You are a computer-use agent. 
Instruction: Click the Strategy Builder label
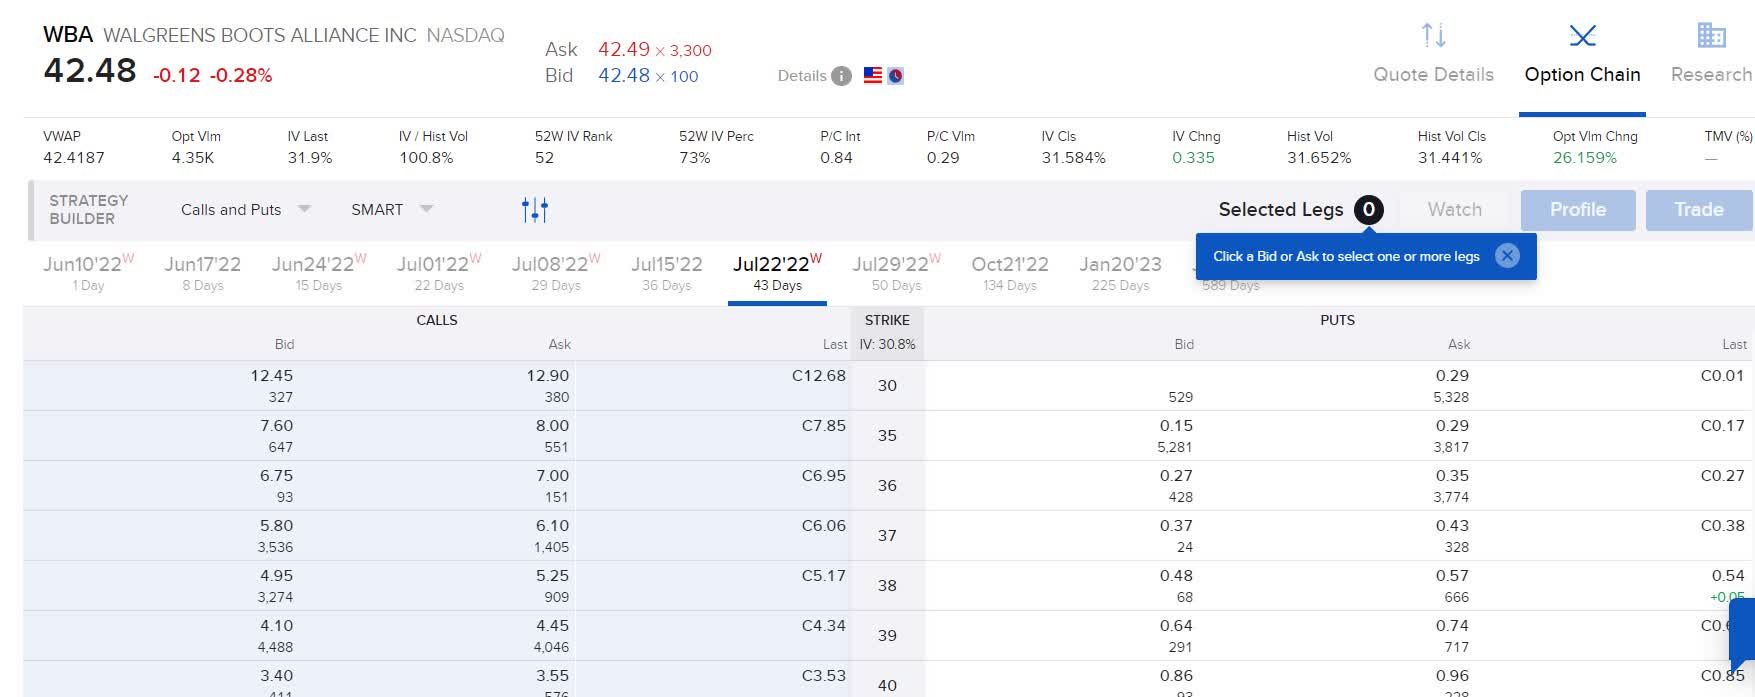pyautogui.click(x=88, y=209)
